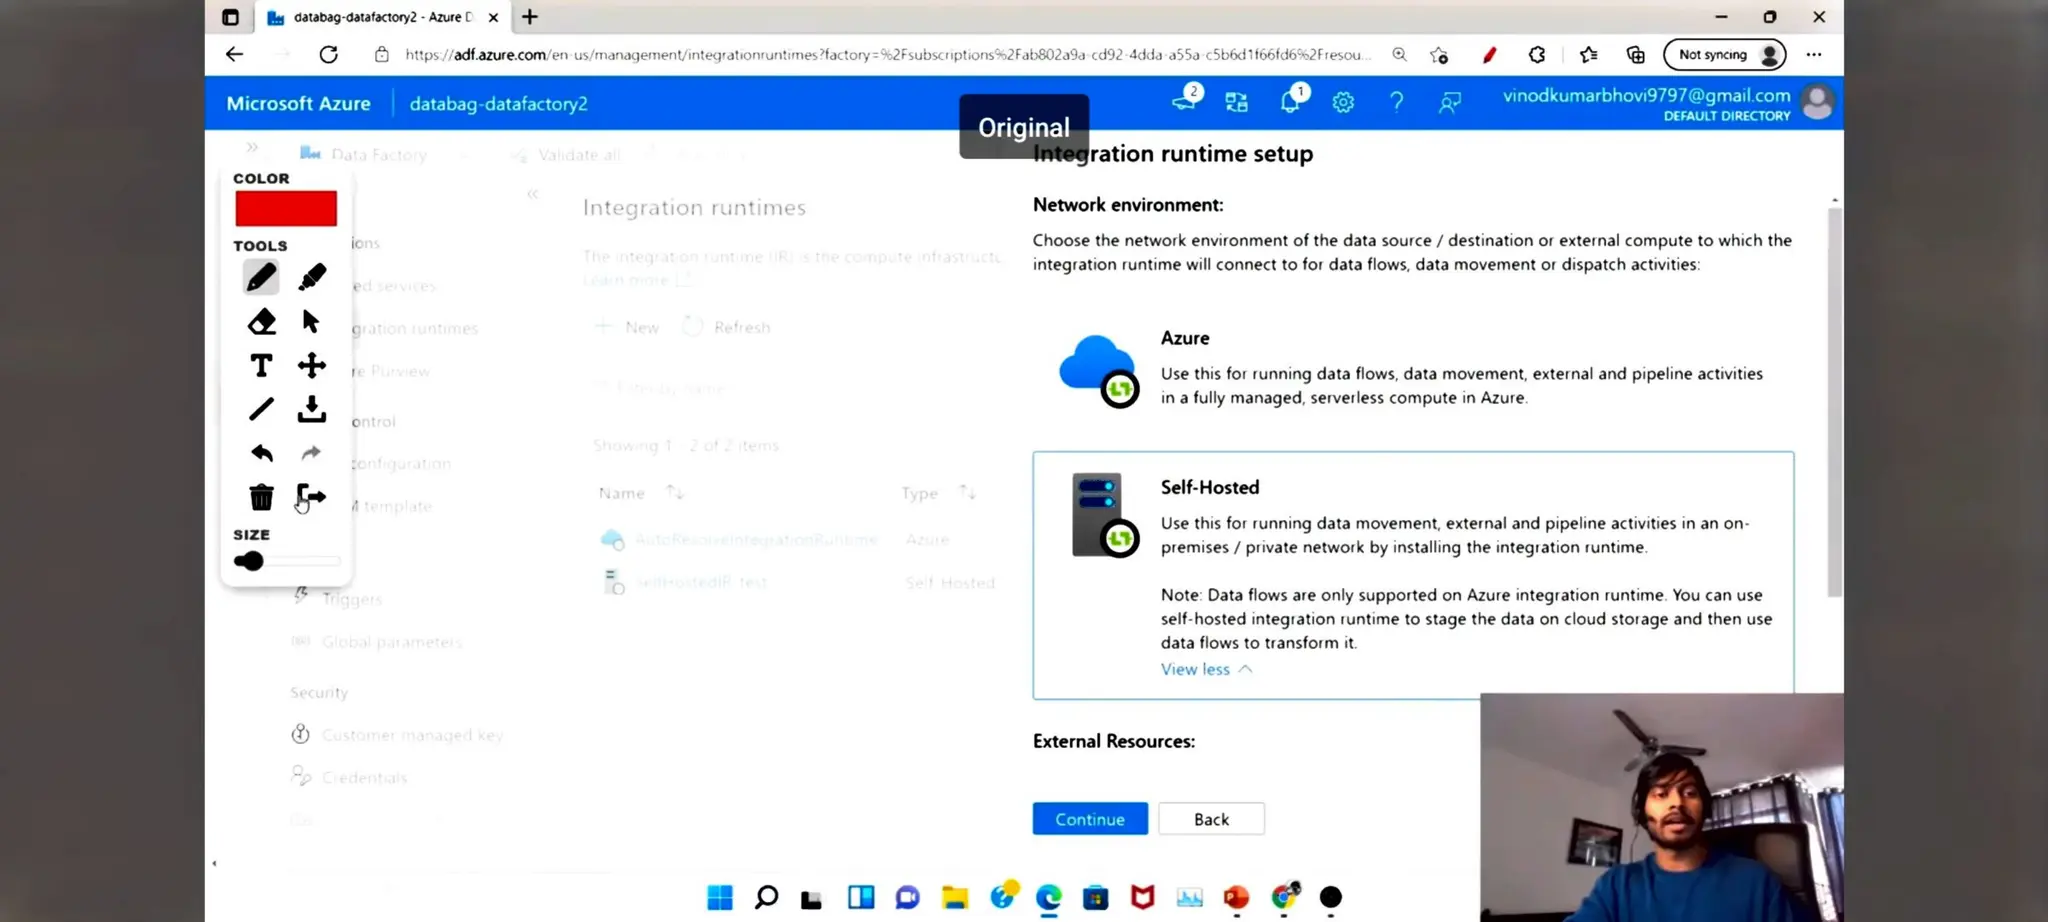Click trash icon to clear drawings

point(261,497)
